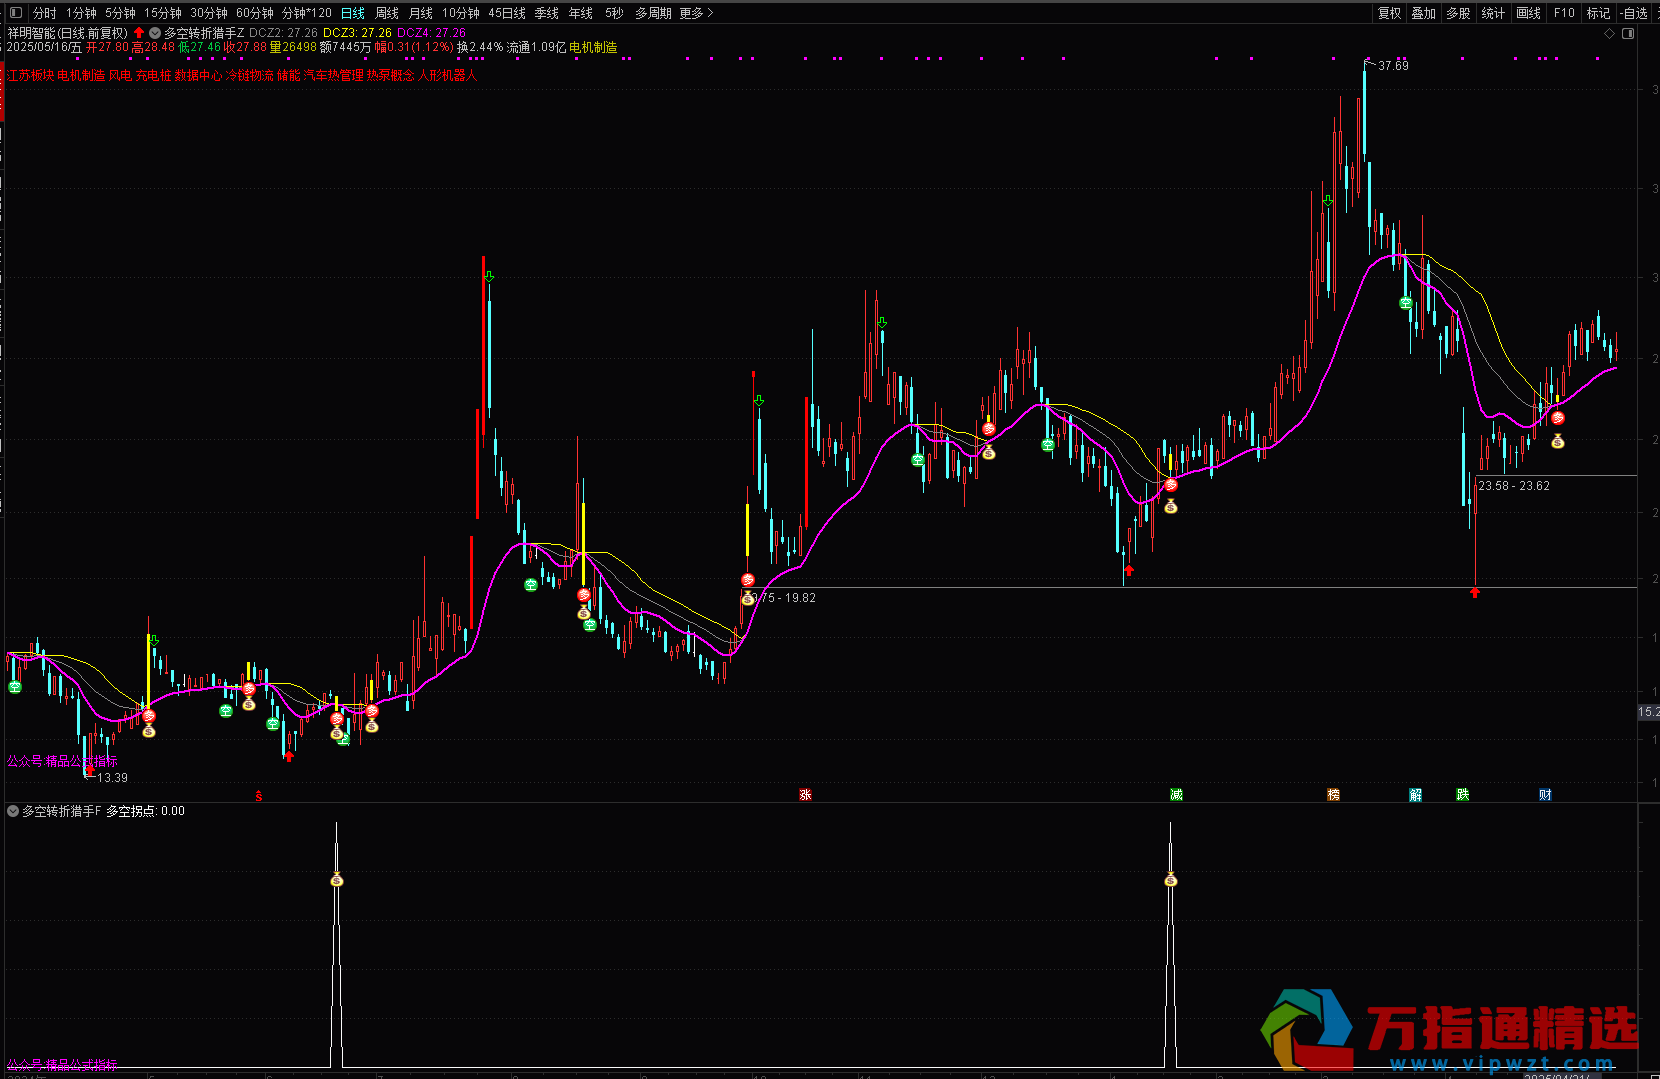Click the -自选 watchlist button

[1634, 13]
